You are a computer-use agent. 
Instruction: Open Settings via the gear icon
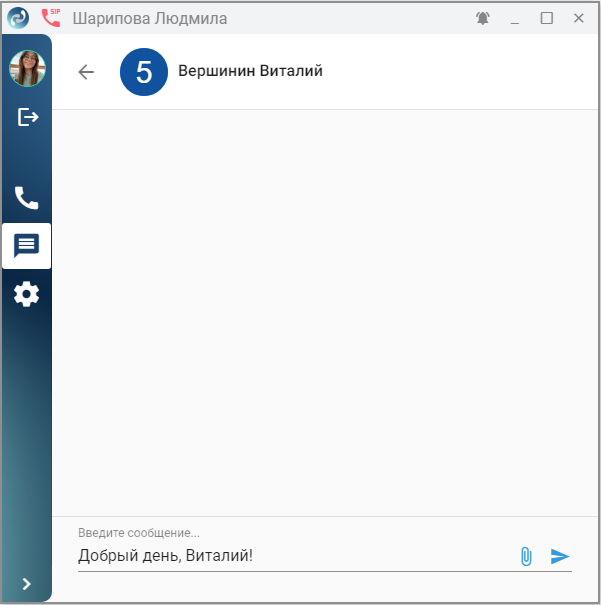click(27, 294)
